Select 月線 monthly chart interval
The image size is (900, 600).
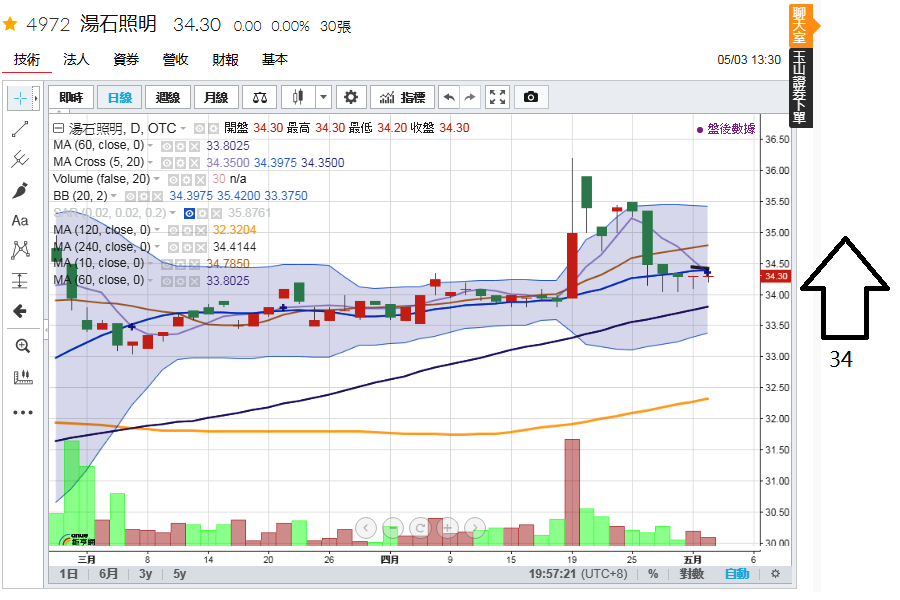coord(216,97)
